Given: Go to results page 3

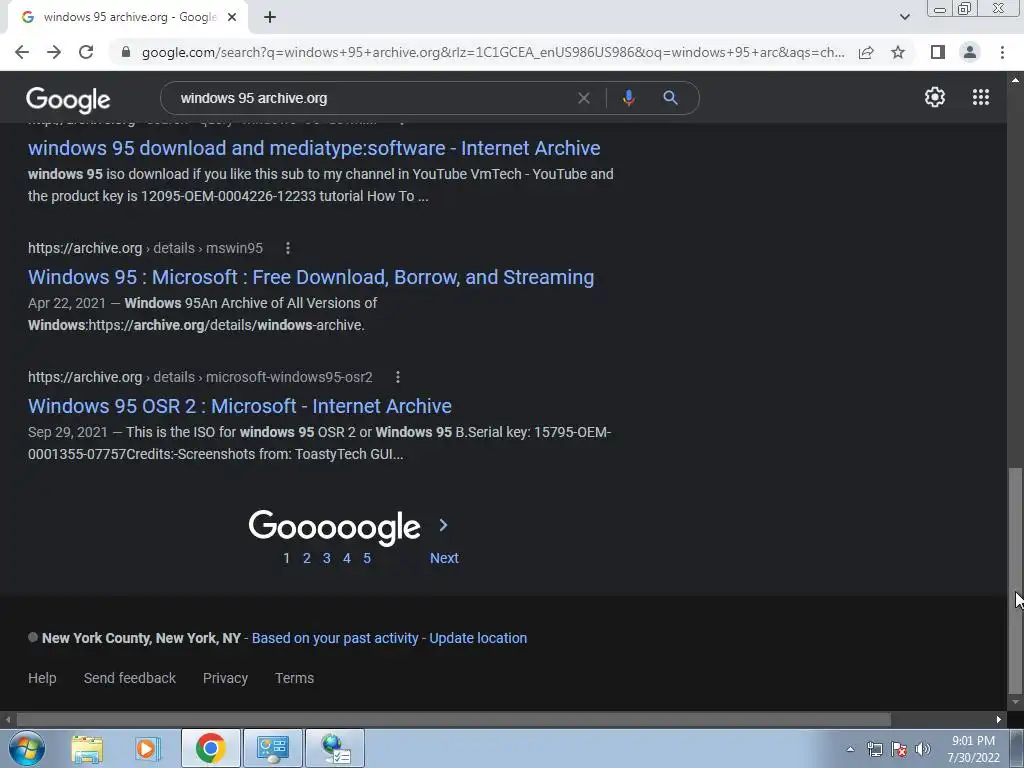Looking at the screenshot, I should tap(327, 558).
